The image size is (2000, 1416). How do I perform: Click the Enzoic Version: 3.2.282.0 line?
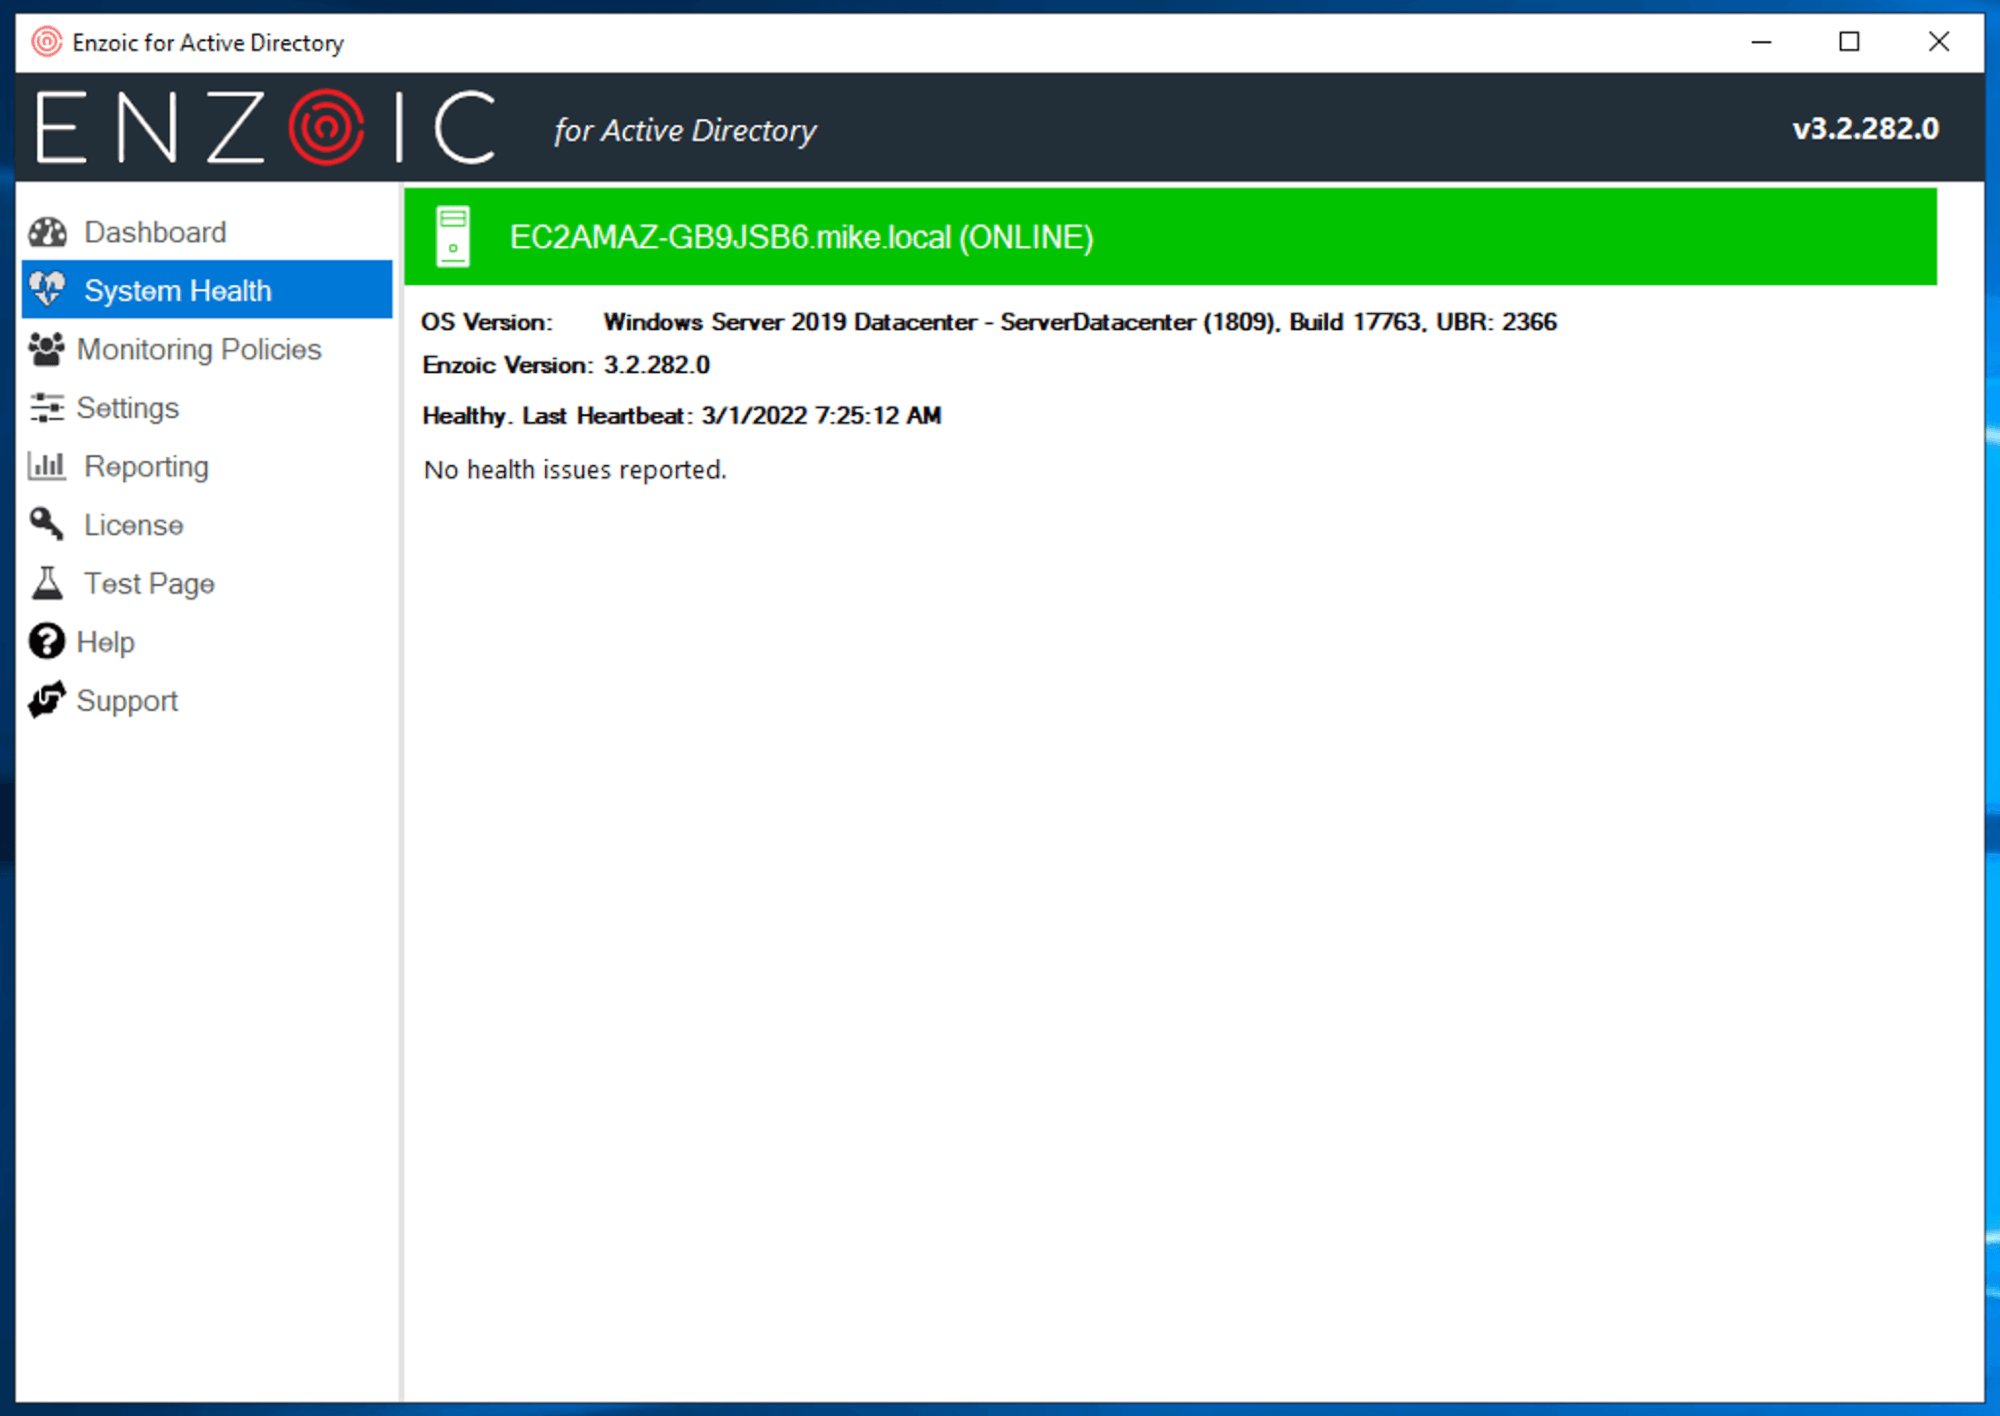(x=566, y=365)
